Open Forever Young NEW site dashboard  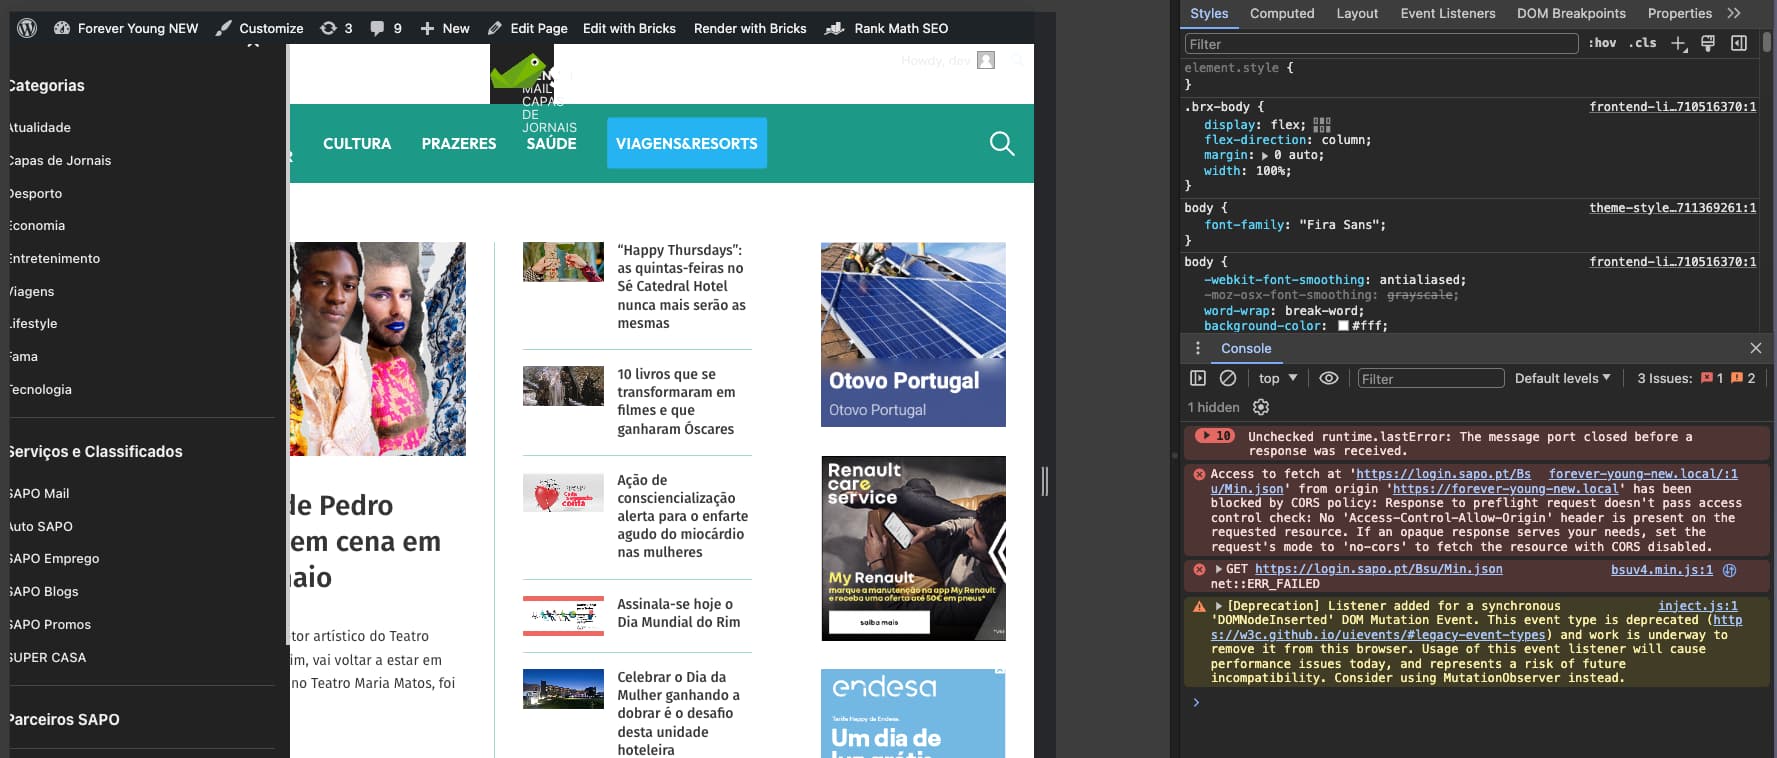click(x=126, y=28)
